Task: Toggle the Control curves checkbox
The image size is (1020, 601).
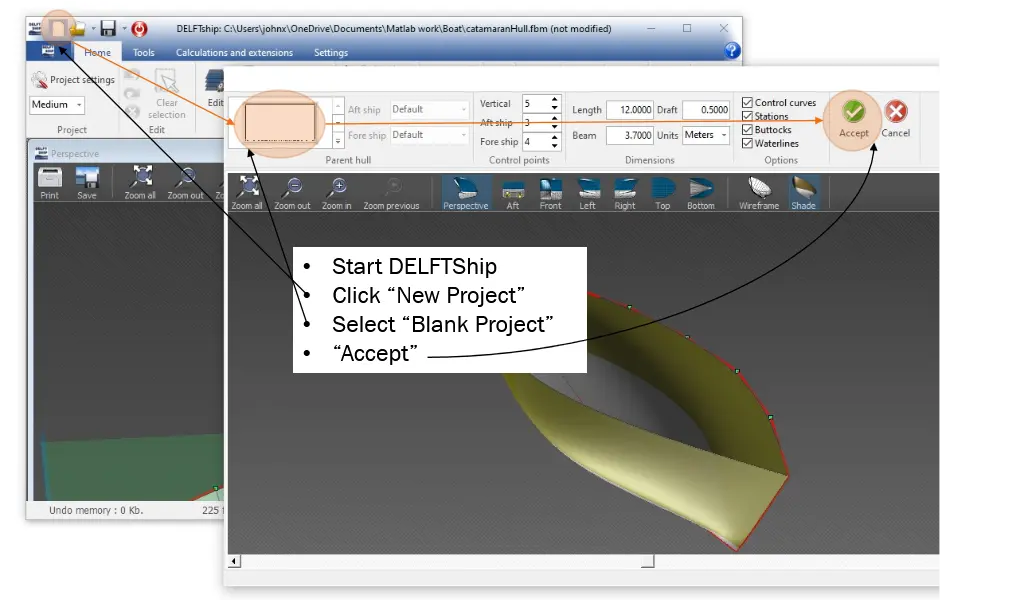Action: [x=747, y=103]
